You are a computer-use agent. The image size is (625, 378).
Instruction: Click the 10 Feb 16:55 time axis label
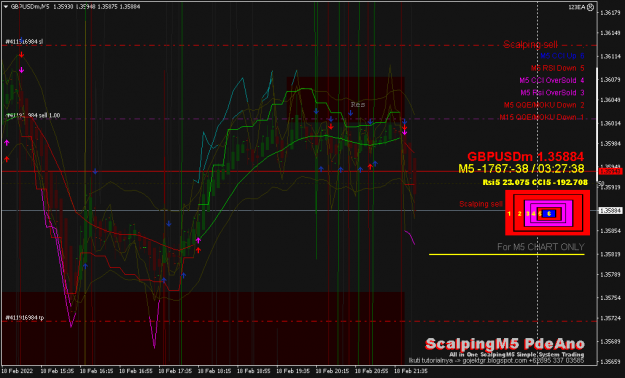click(x=136, y=371)
